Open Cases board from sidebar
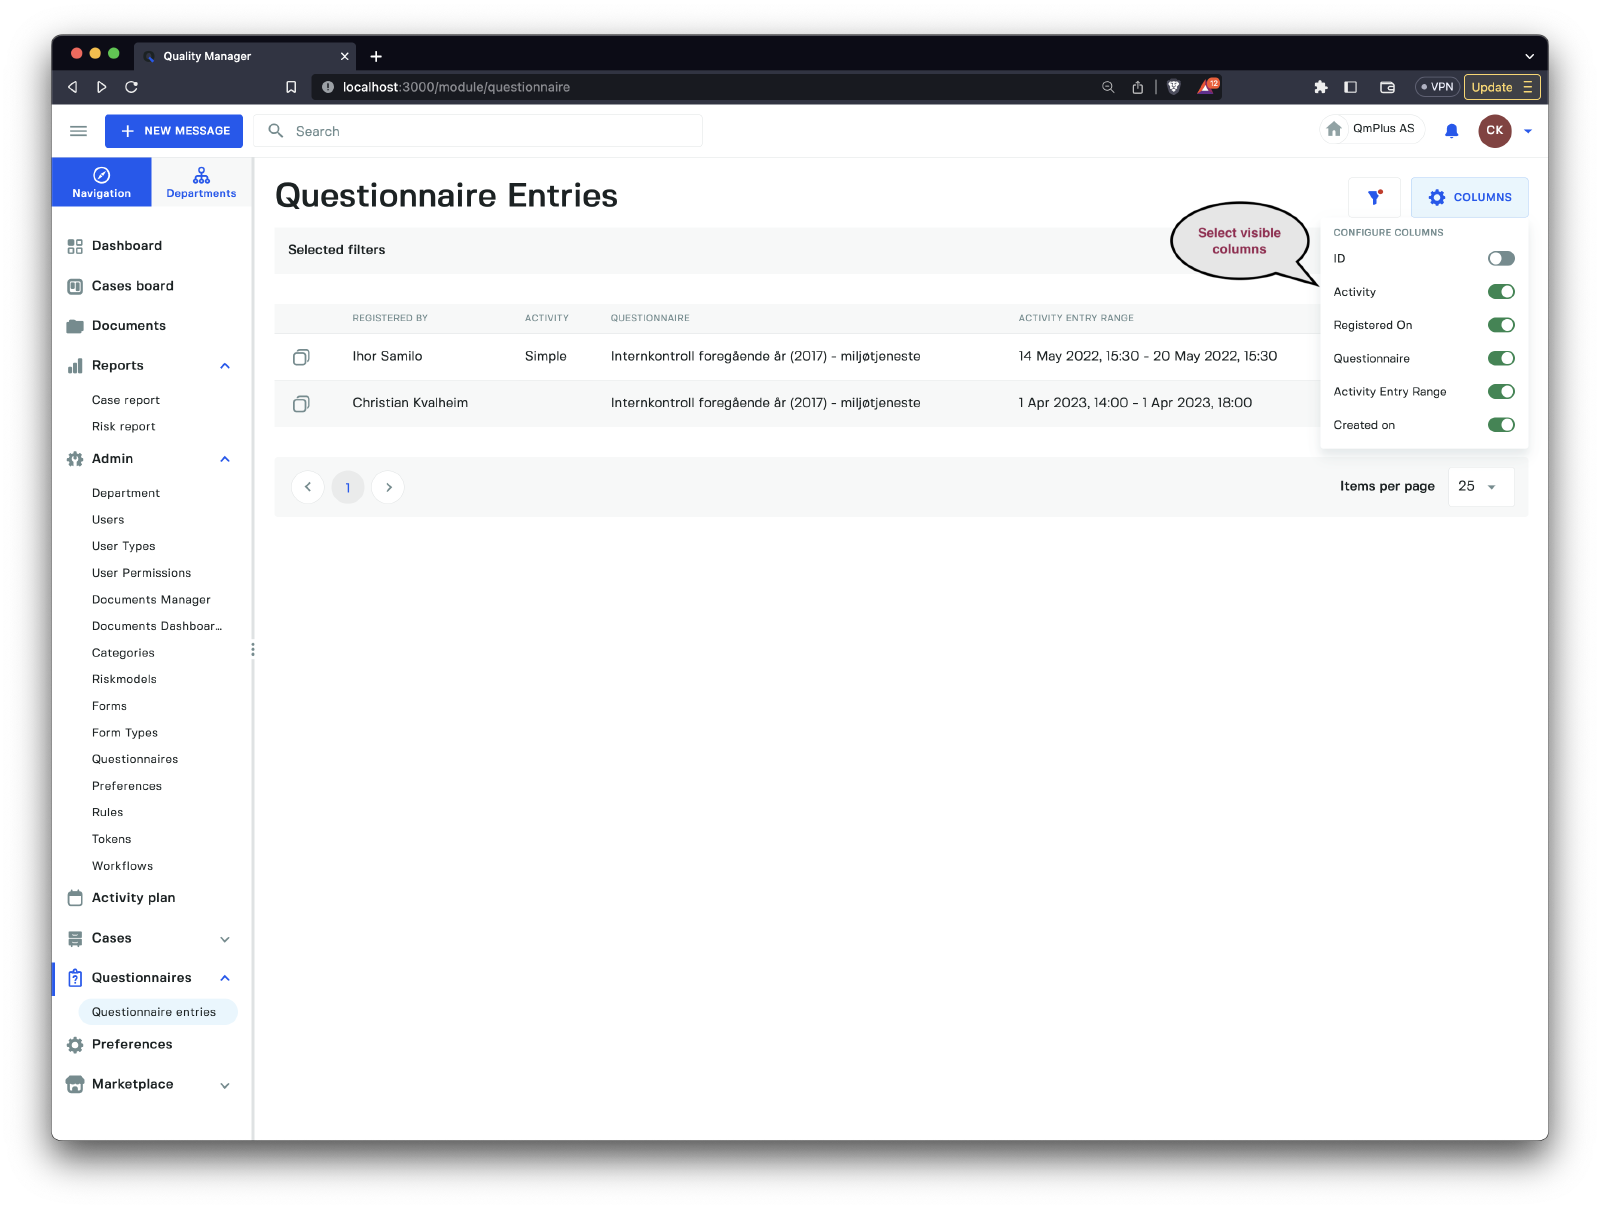1600x1209 pixels. 132,286
